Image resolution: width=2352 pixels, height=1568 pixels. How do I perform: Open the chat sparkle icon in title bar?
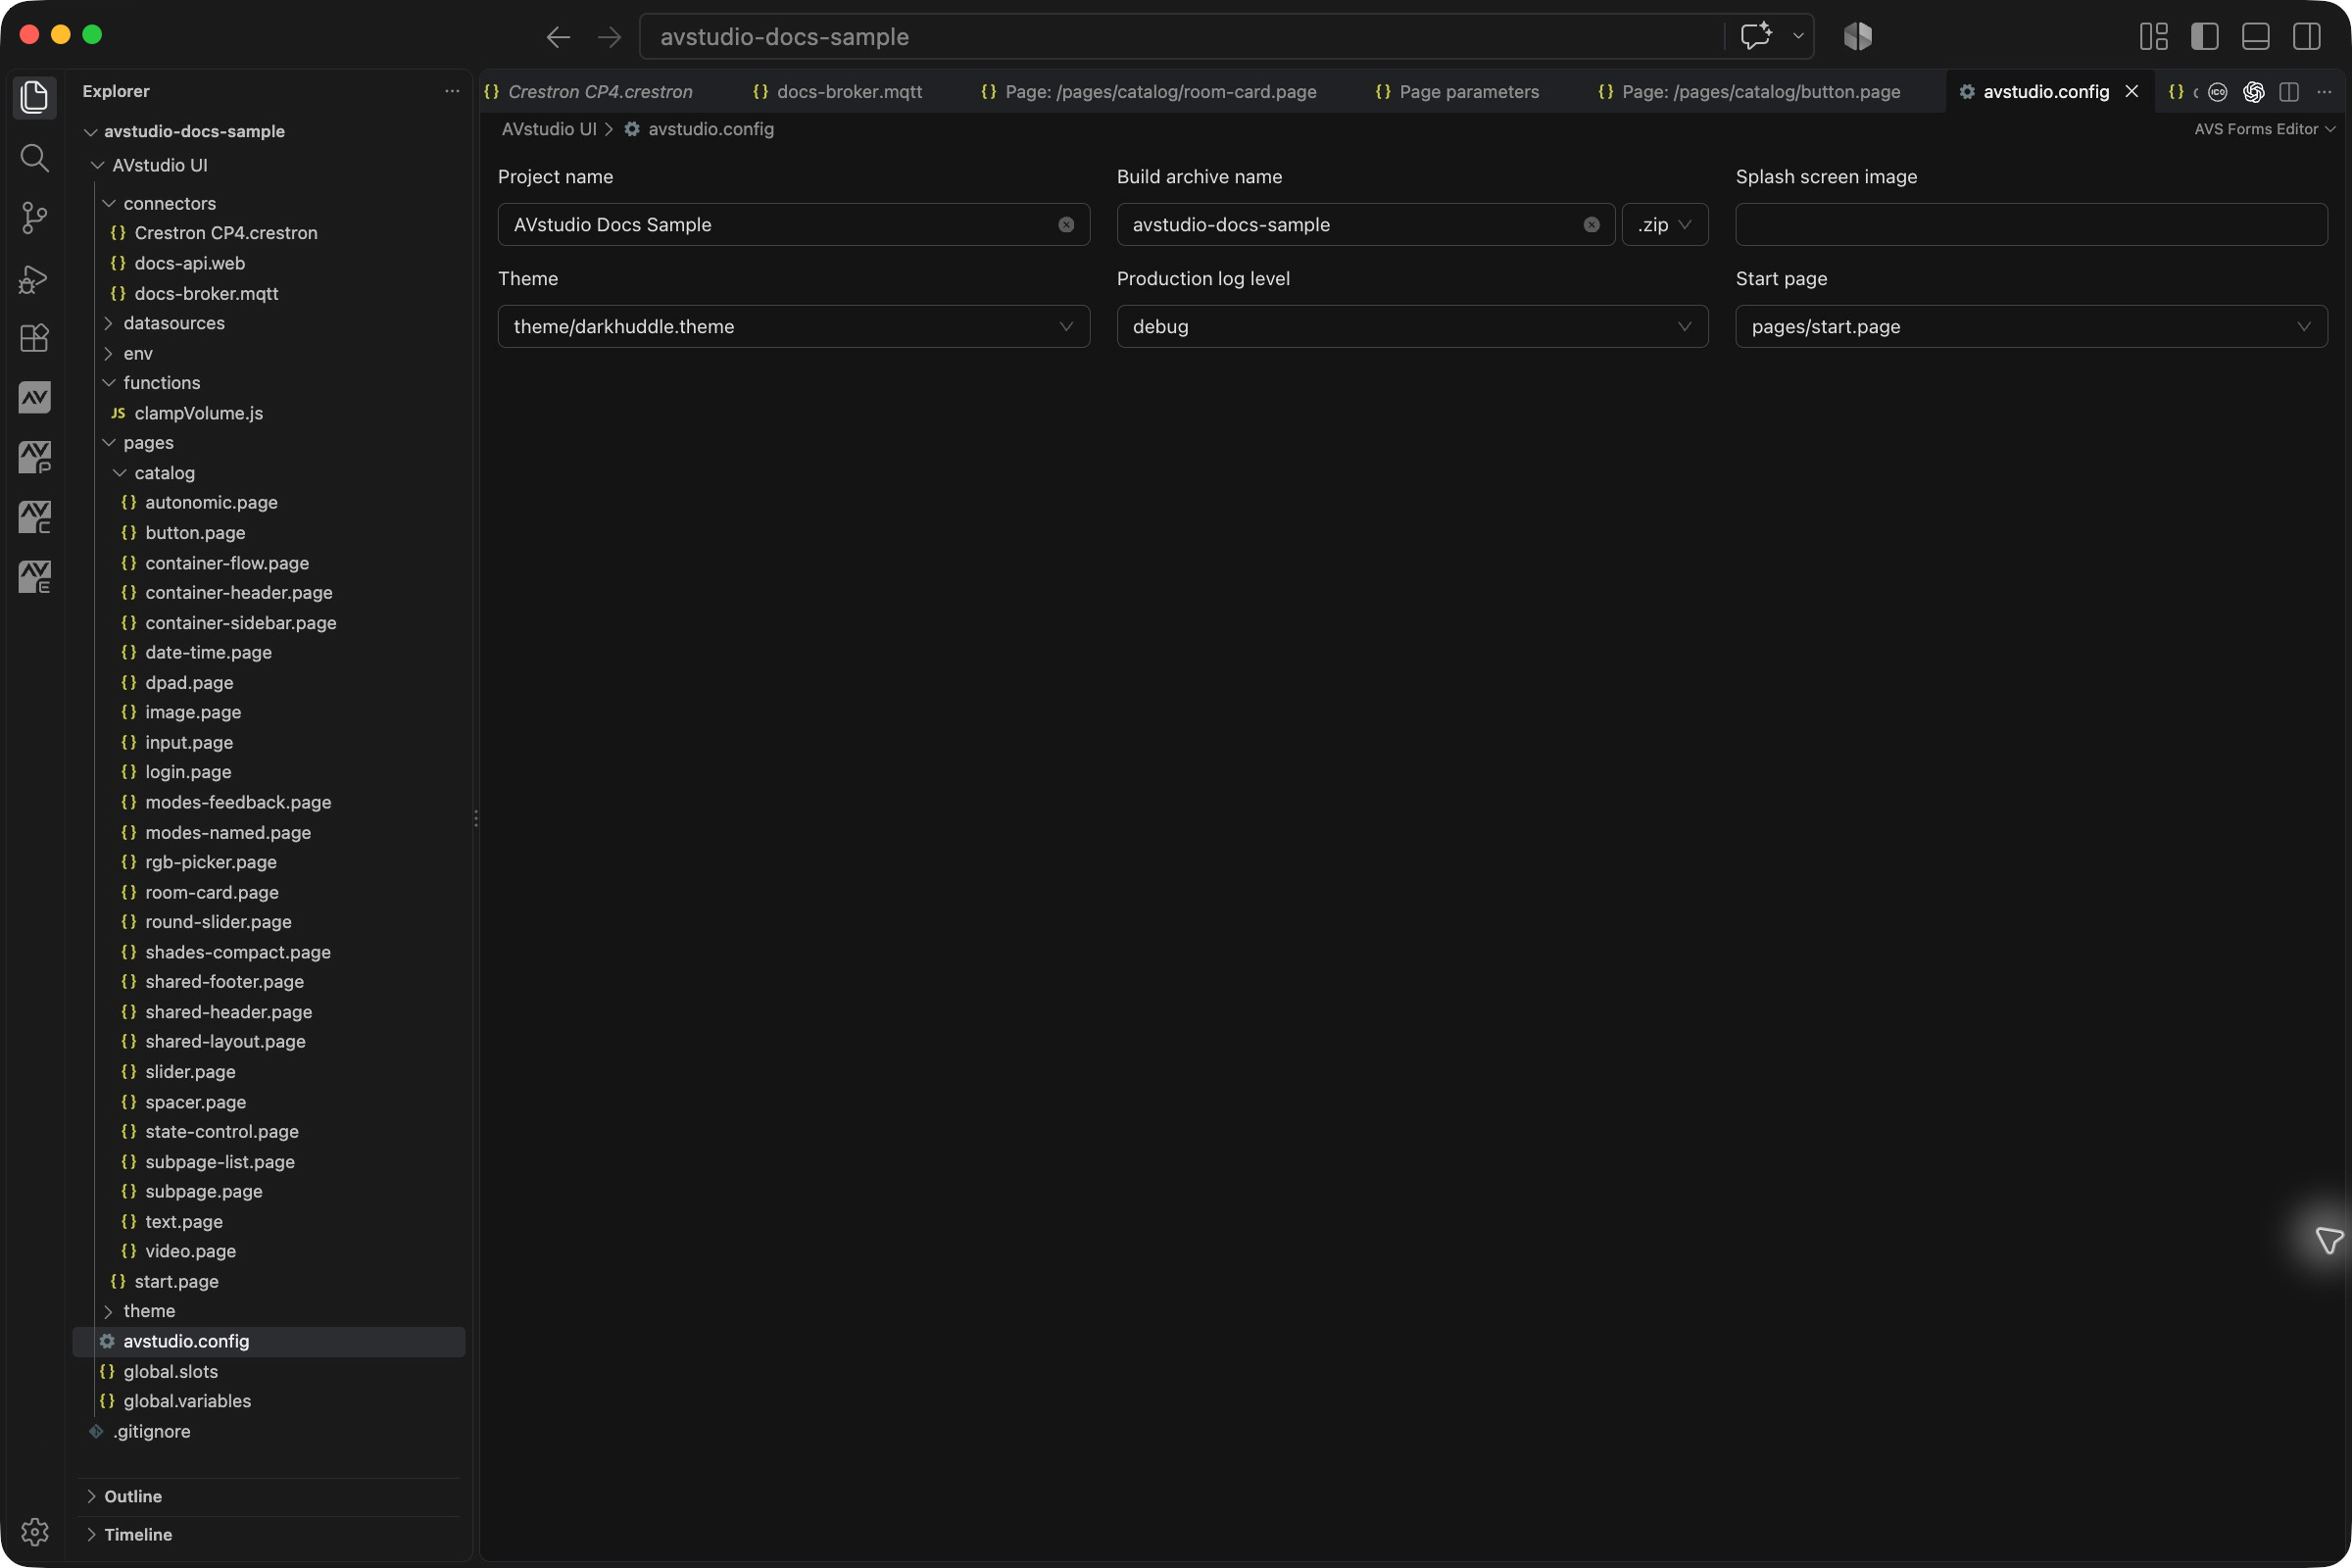(1756, 36)
